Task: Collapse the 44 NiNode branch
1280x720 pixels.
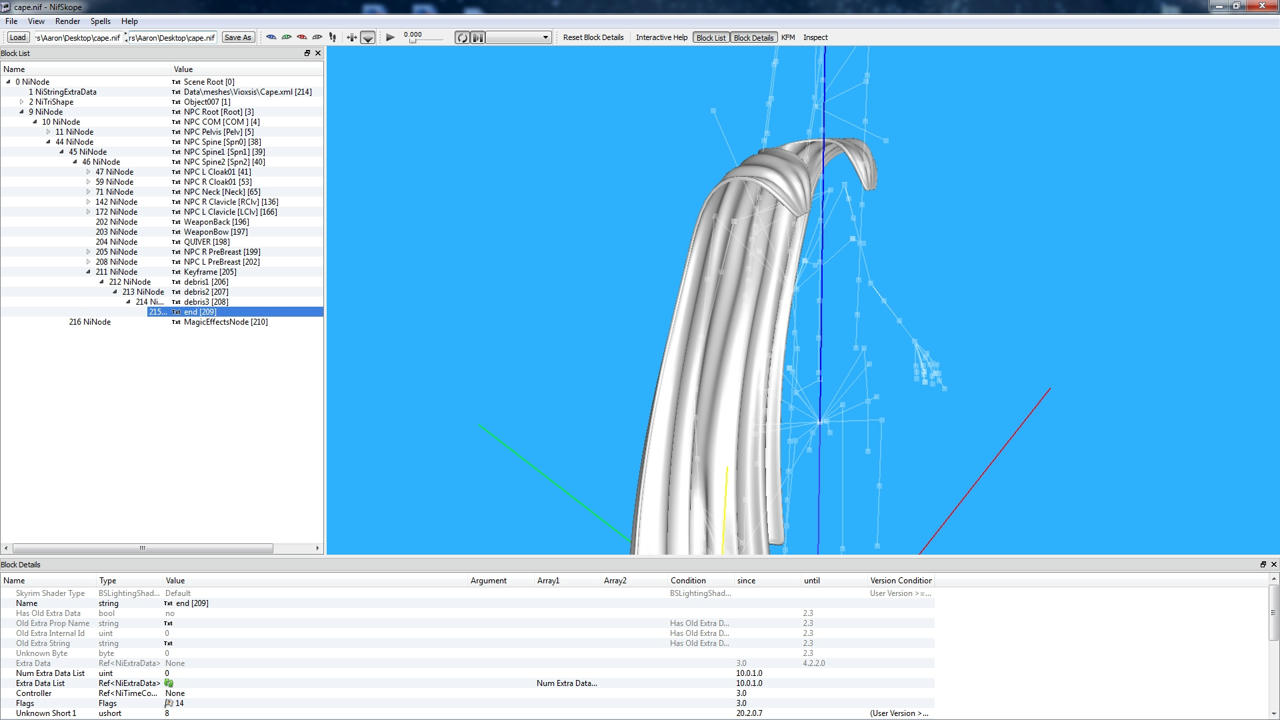Action: coord(49,142)
